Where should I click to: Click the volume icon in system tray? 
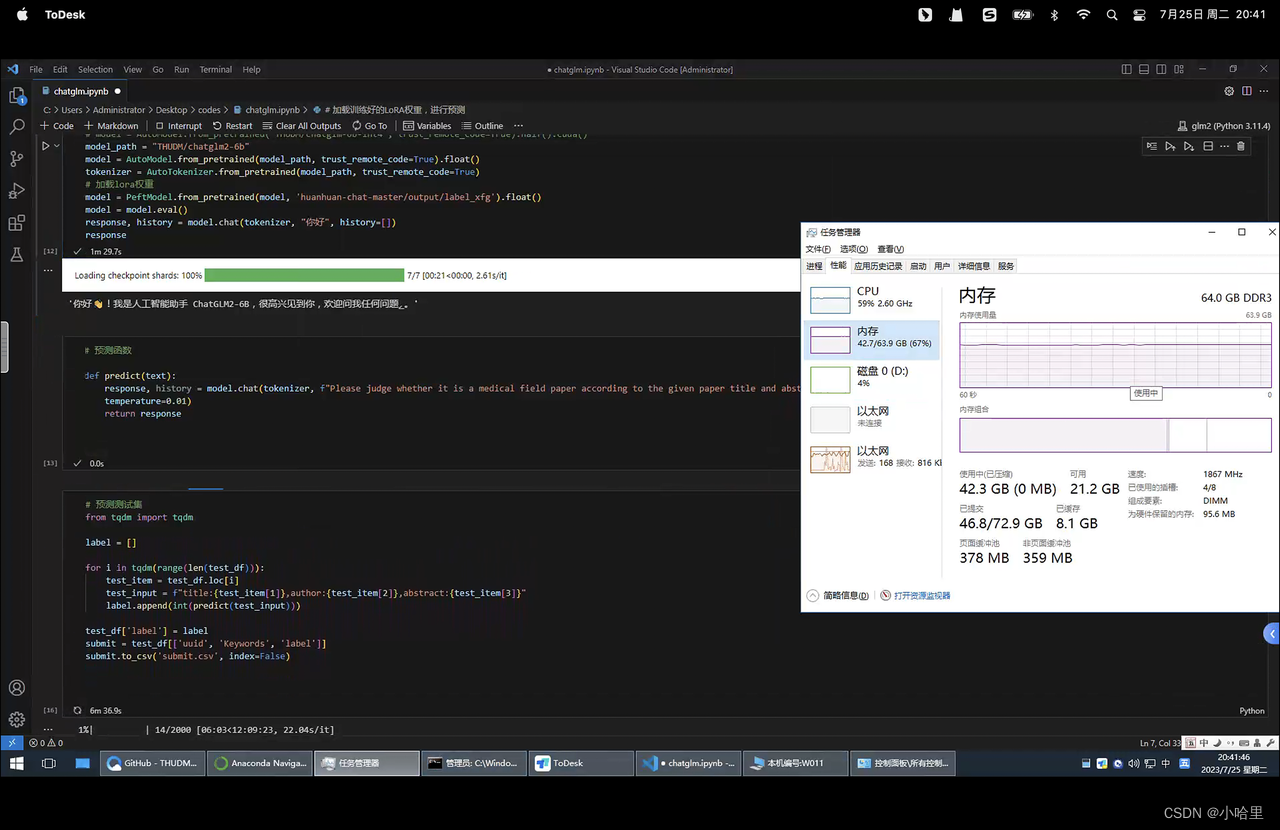tap(1133, 763)
